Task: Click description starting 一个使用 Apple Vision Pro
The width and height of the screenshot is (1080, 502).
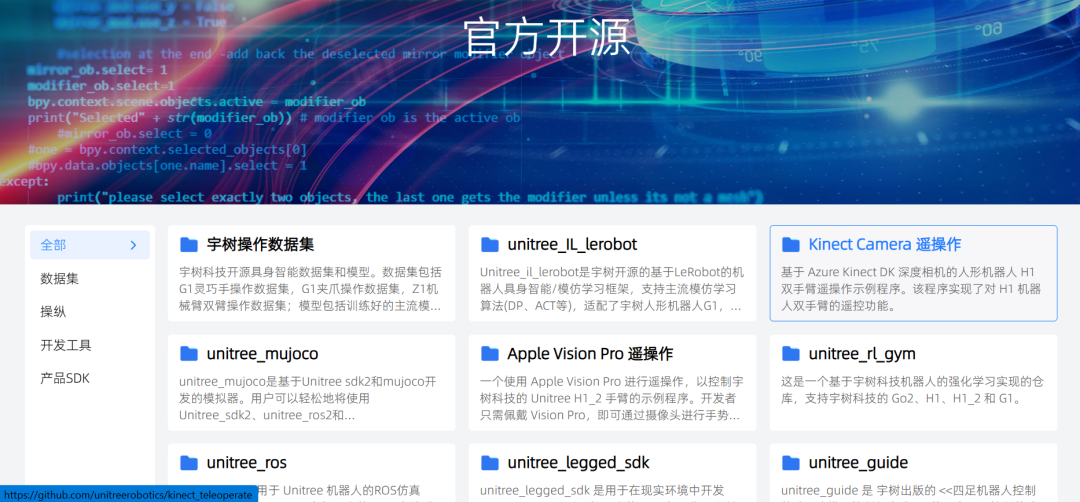Action: pos(612,398)
